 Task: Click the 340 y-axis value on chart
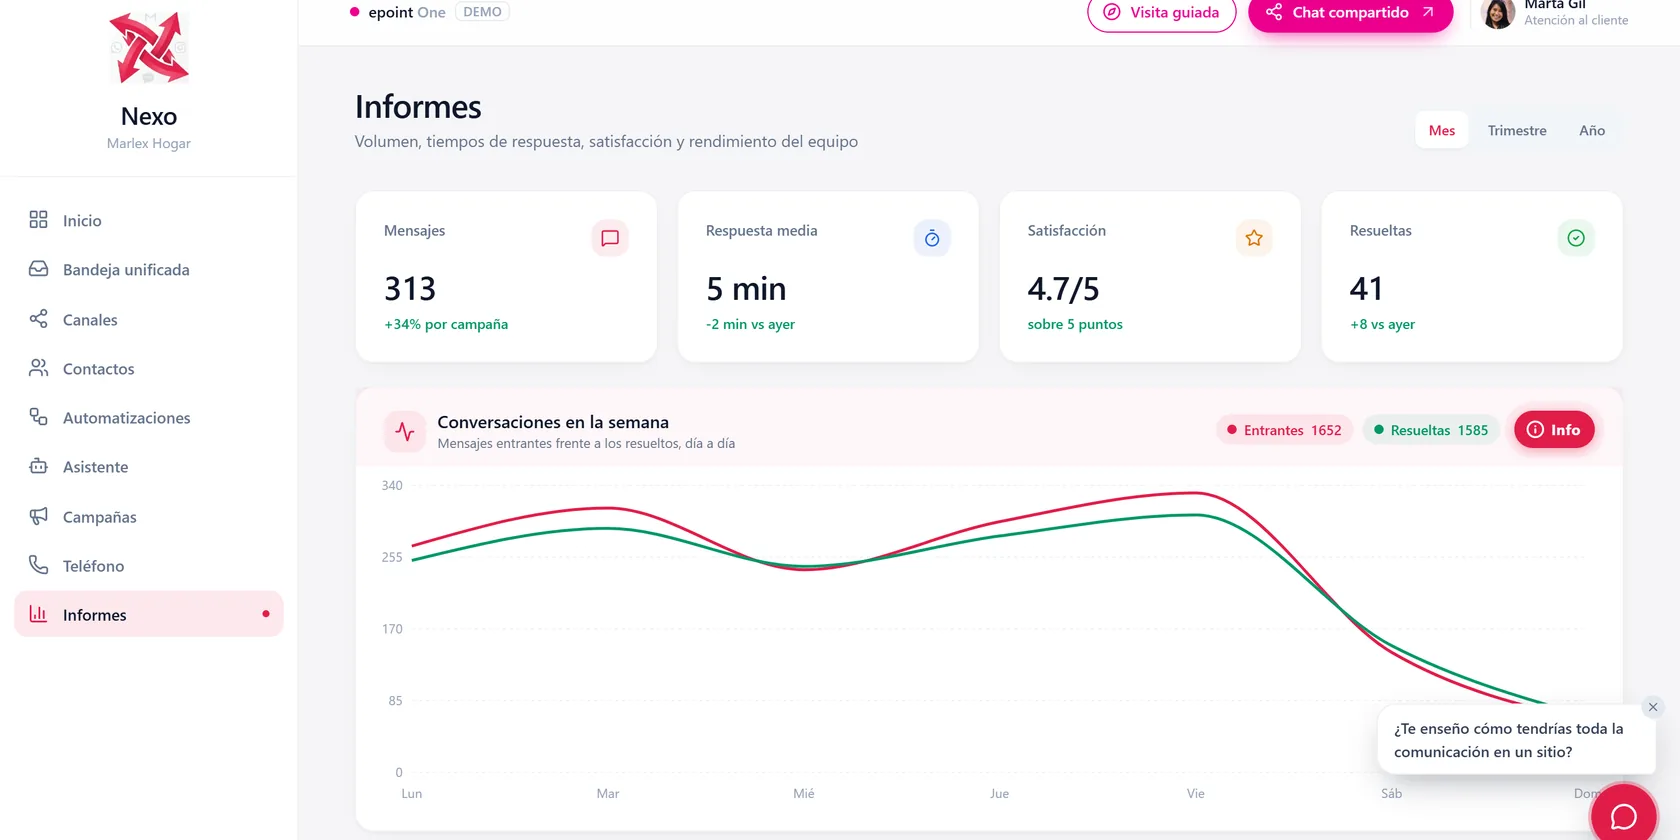392,486
